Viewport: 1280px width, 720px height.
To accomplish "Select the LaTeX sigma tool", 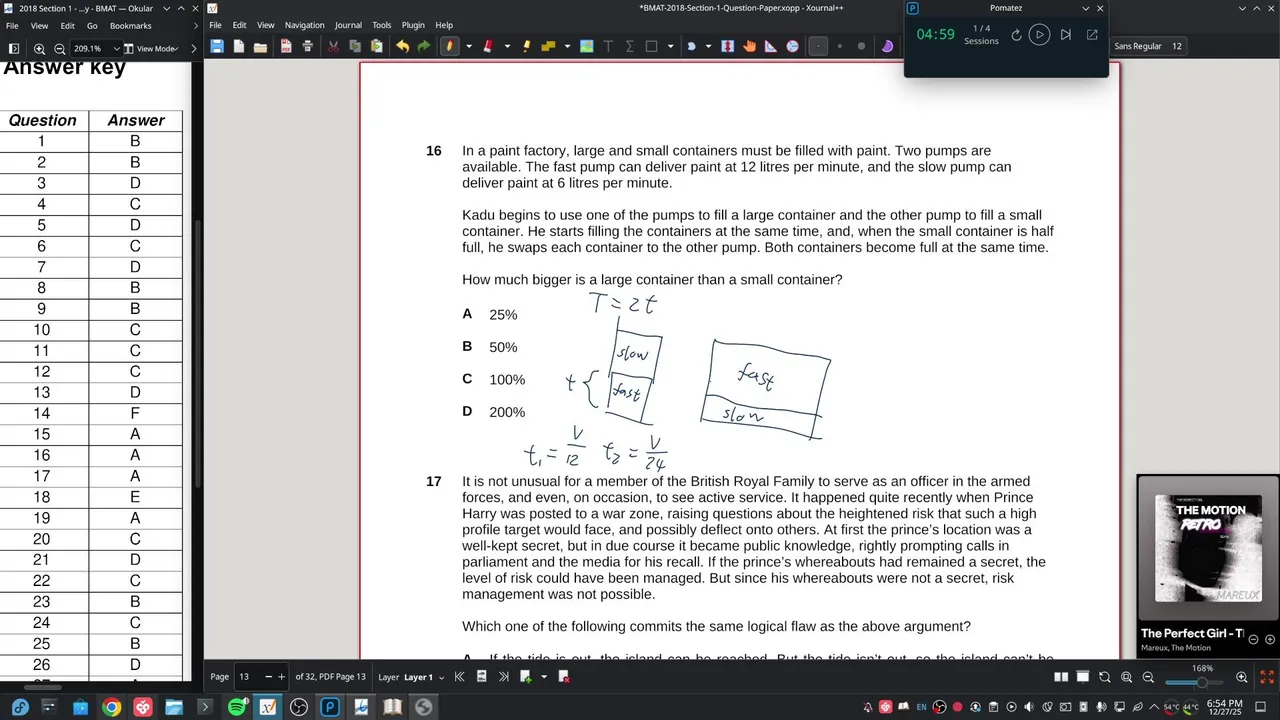I will click(x=630, y=46).
